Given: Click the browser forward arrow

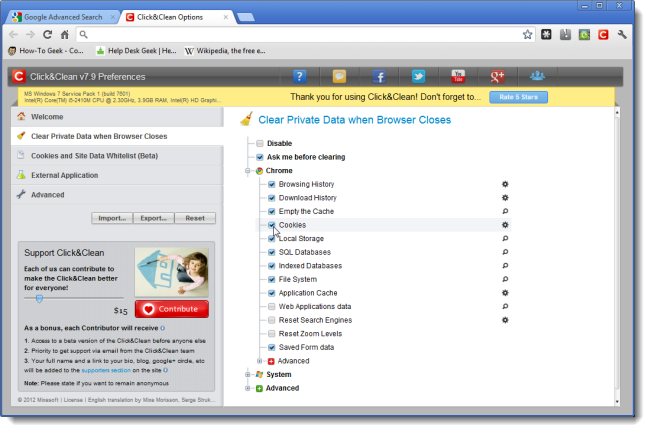Looking at the screenshot, I should pos(30,34).
